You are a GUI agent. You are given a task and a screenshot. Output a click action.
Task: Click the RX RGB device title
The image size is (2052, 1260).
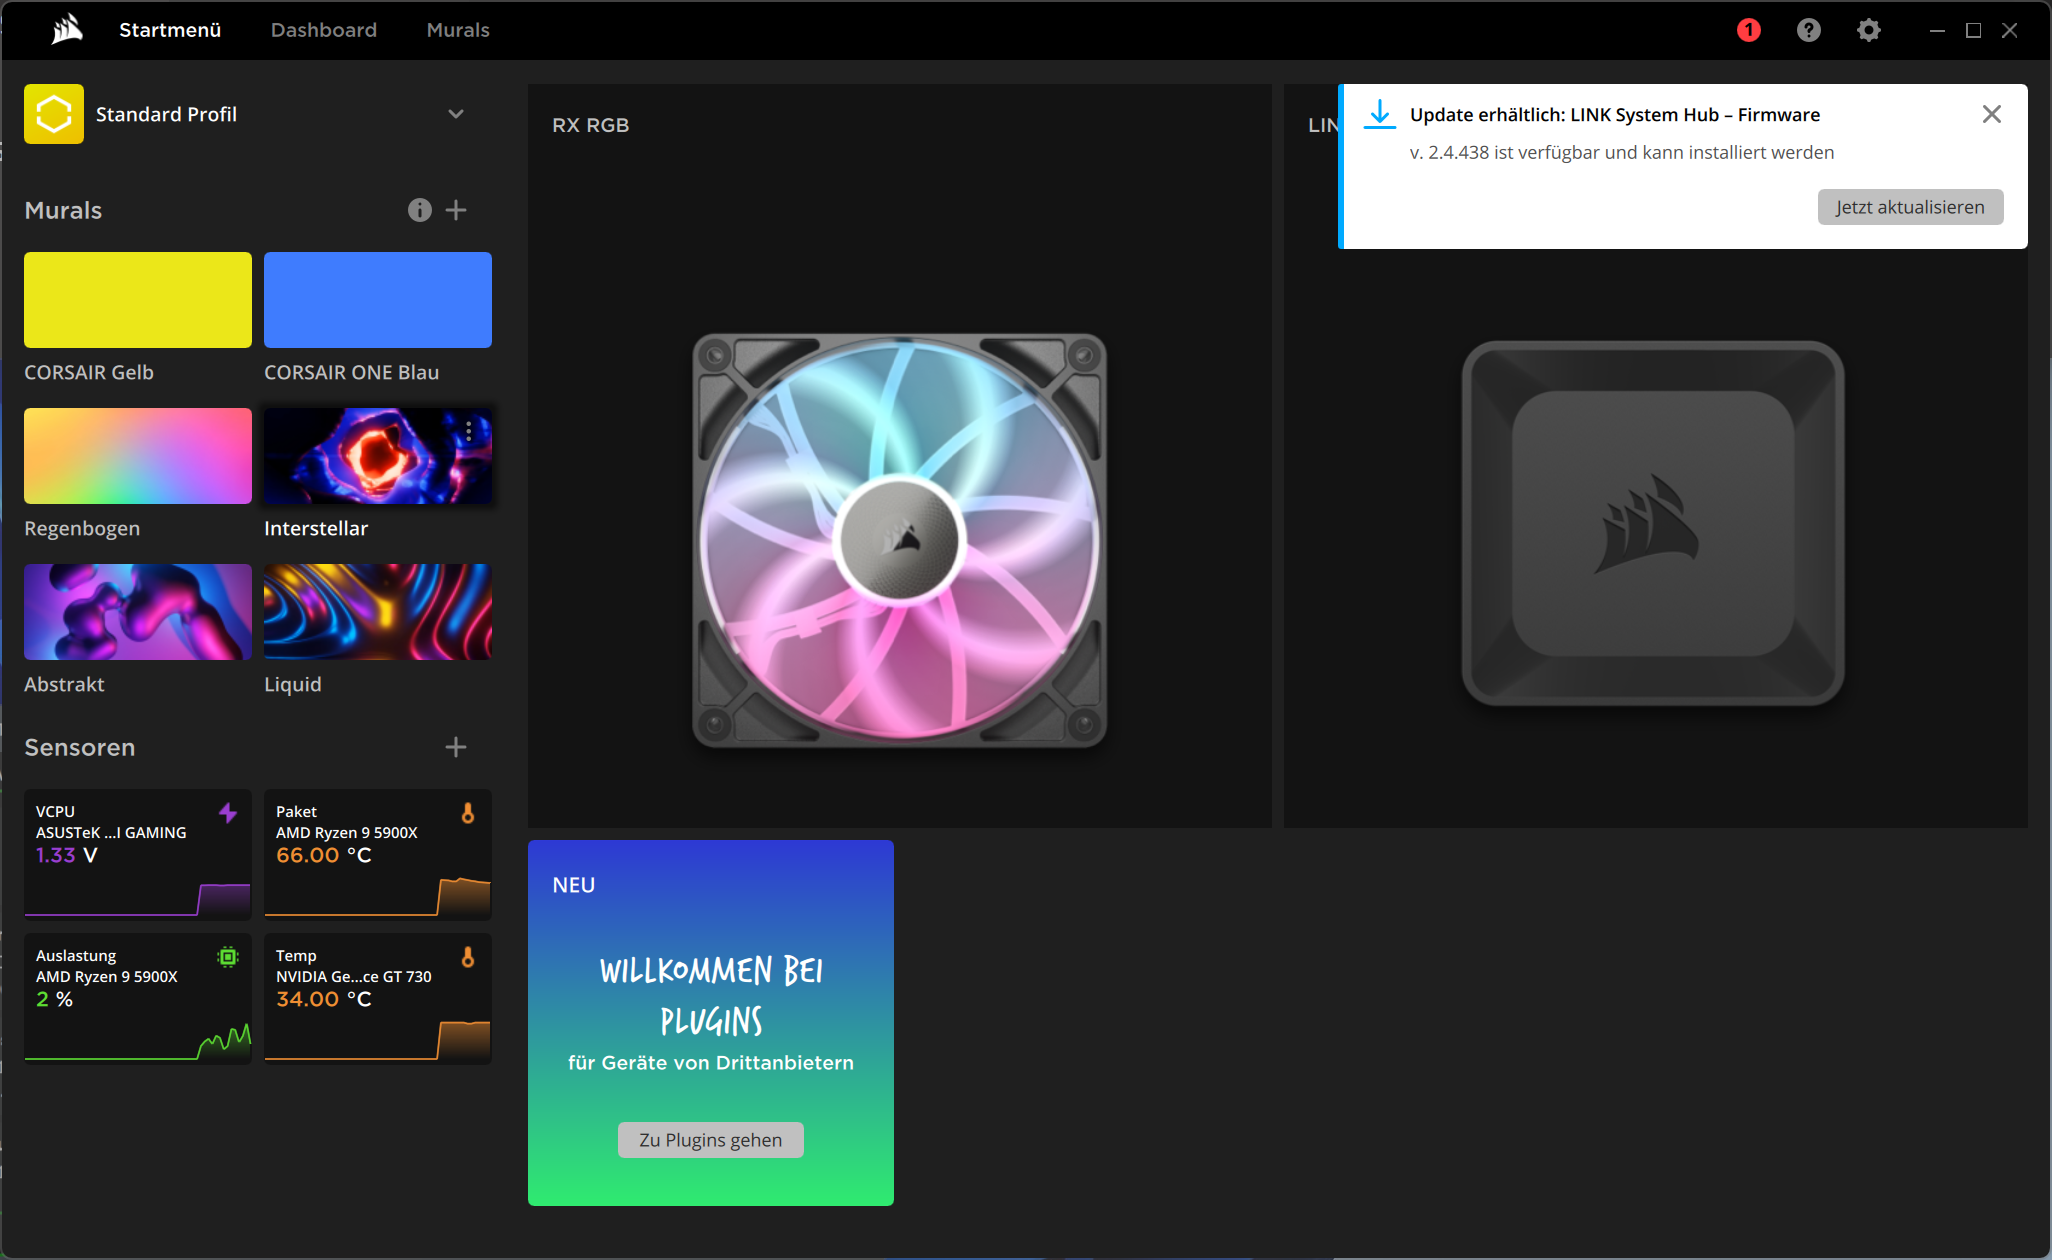(x=591, y=125)
